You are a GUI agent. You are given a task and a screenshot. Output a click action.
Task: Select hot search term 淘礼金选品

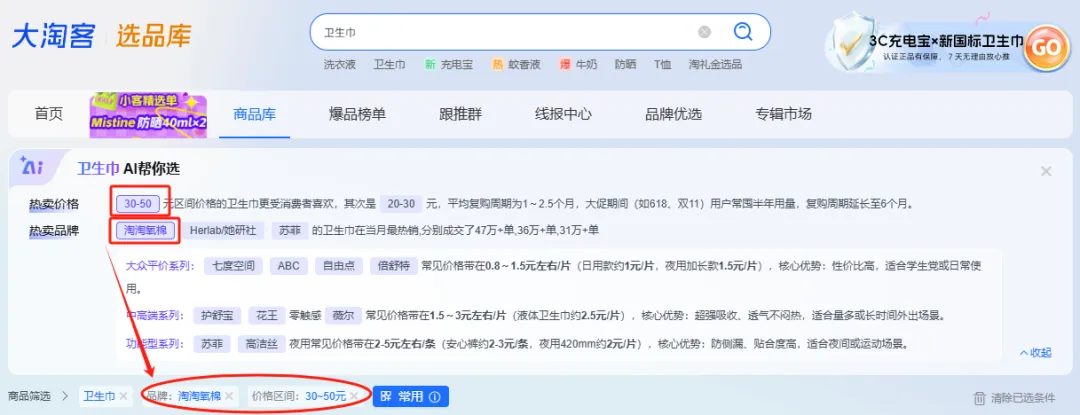click(715, 65)
